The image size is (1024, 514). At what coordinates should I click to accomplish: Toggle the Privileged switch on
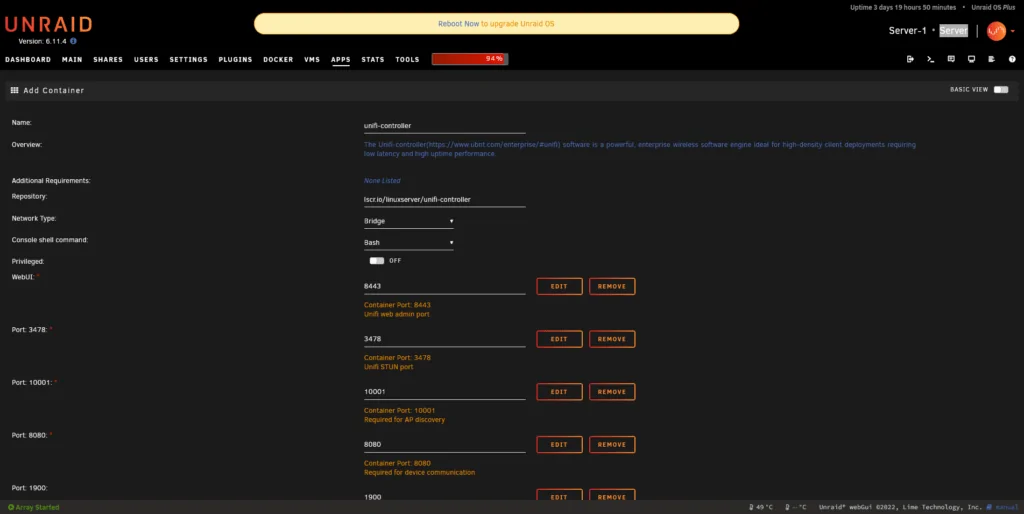tap(377, 261)
